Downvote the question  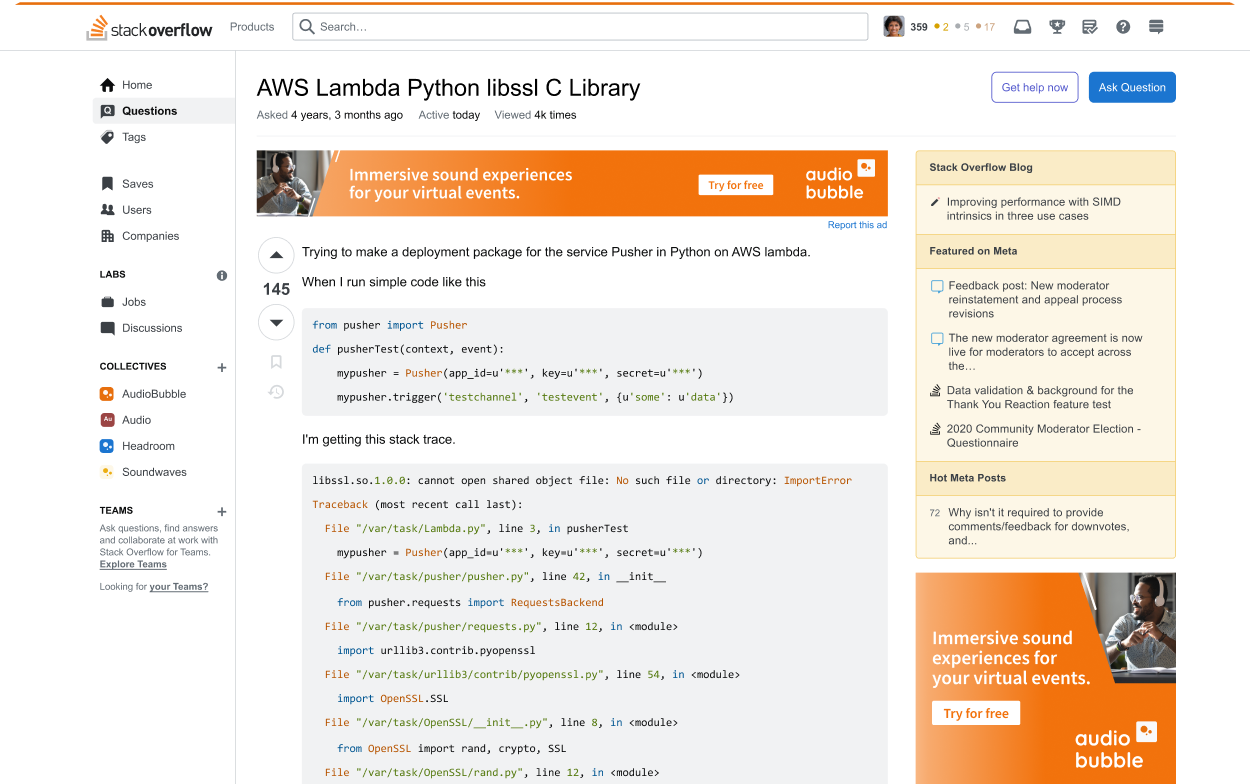276,323
